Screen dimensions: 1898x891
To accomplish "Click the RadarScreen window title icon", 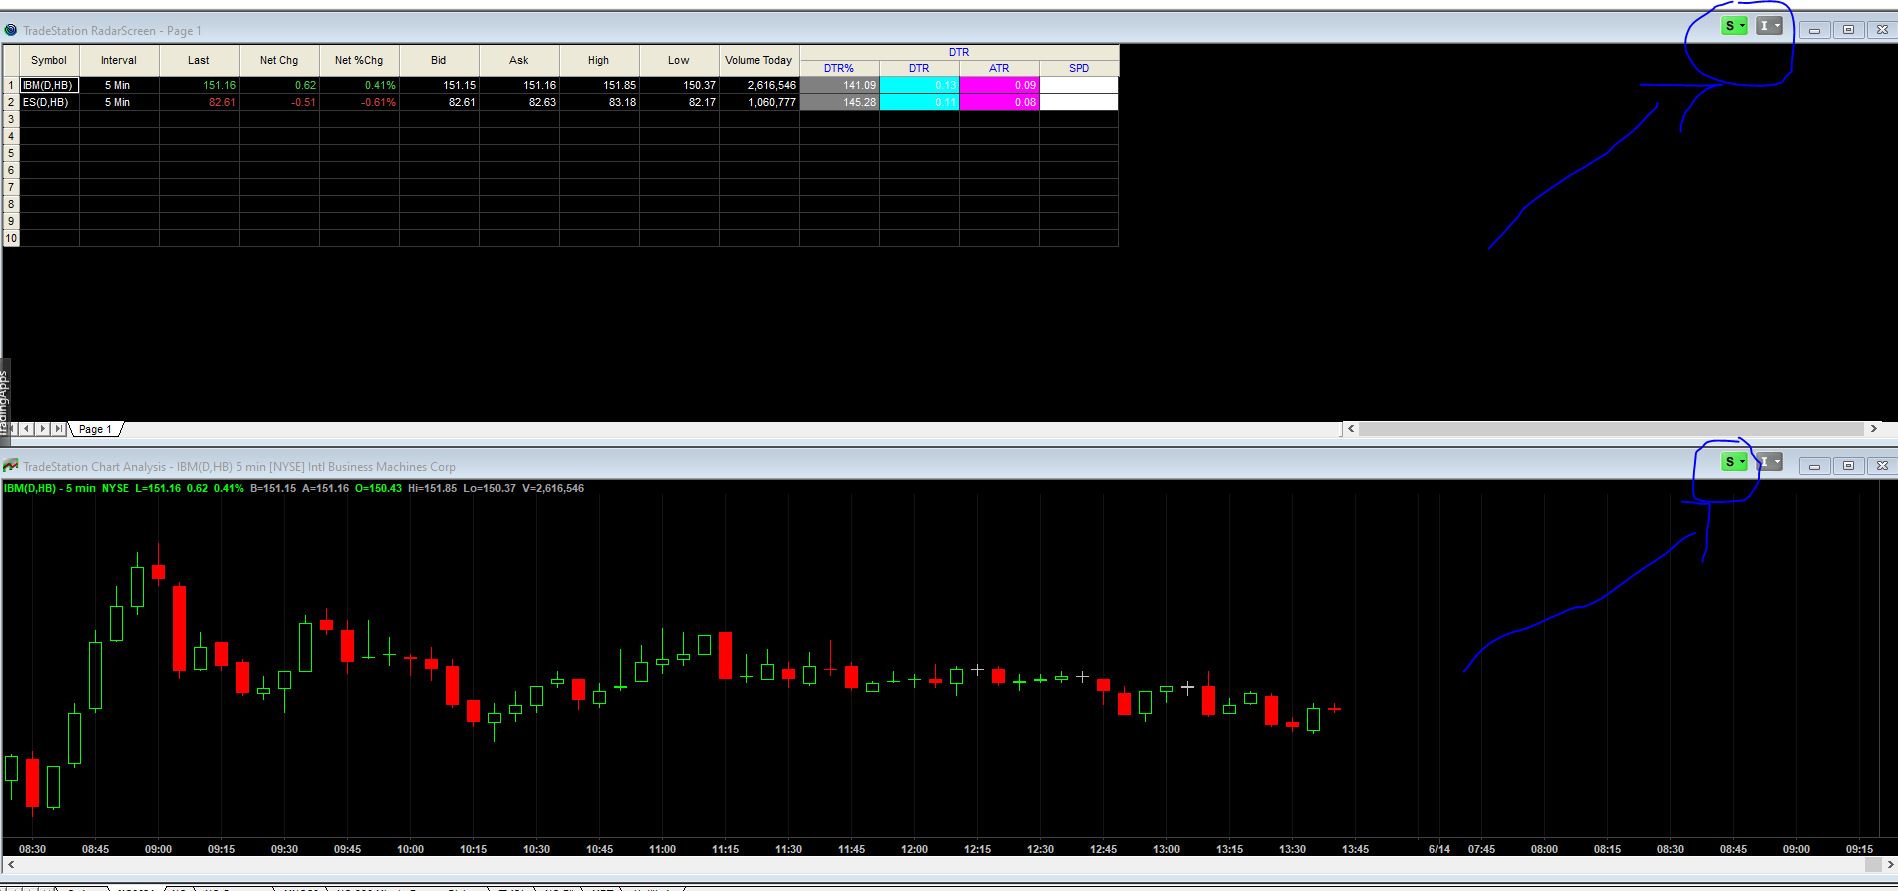I will (x=11, y=30).
